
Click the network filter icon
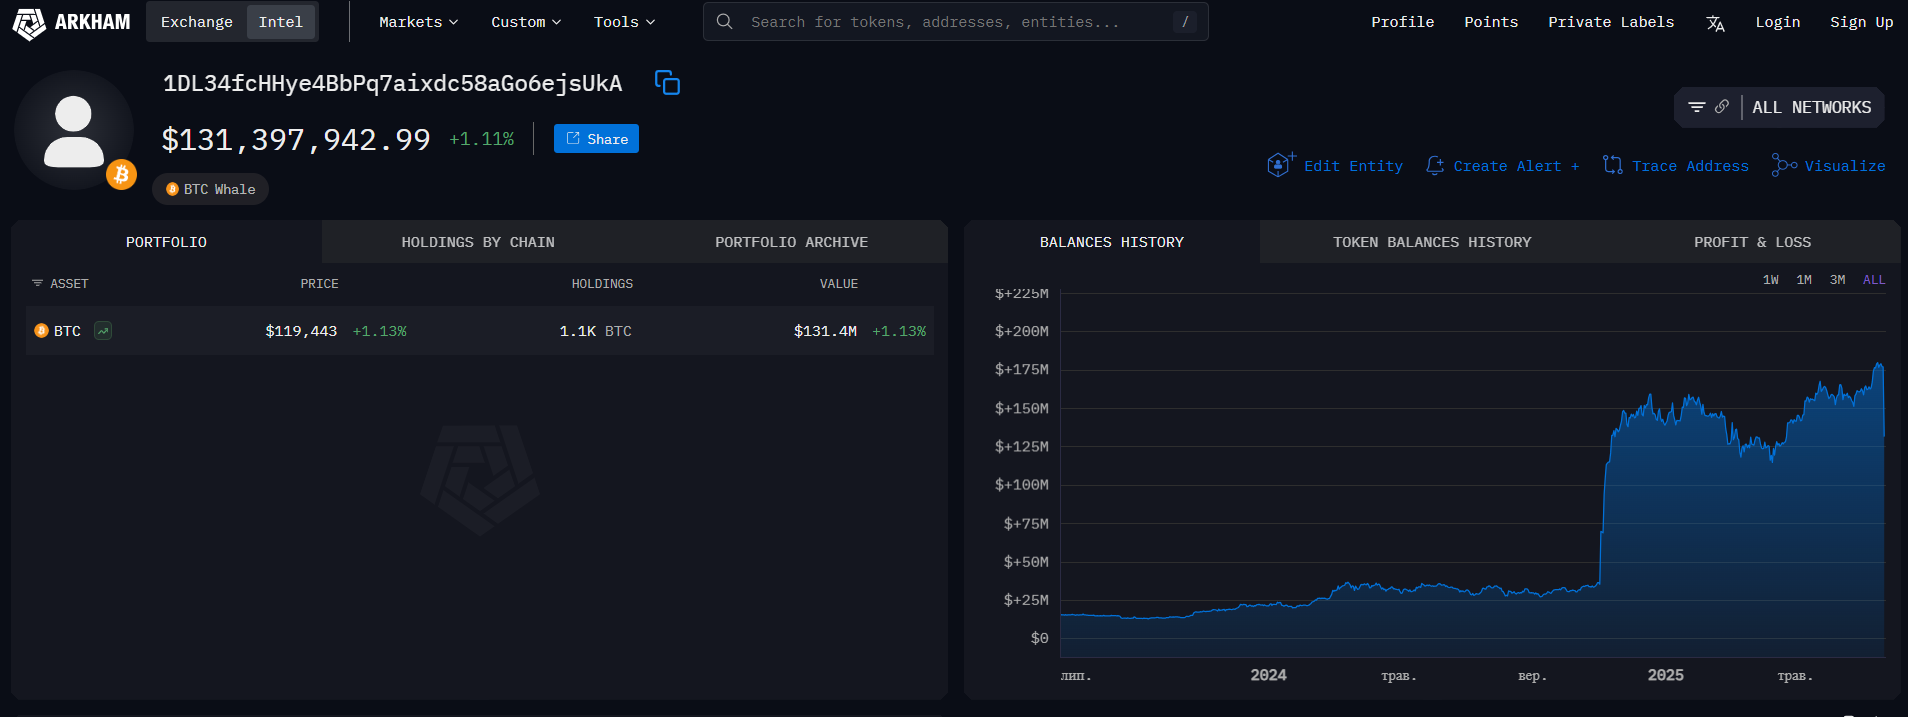tap(1697, 107)
